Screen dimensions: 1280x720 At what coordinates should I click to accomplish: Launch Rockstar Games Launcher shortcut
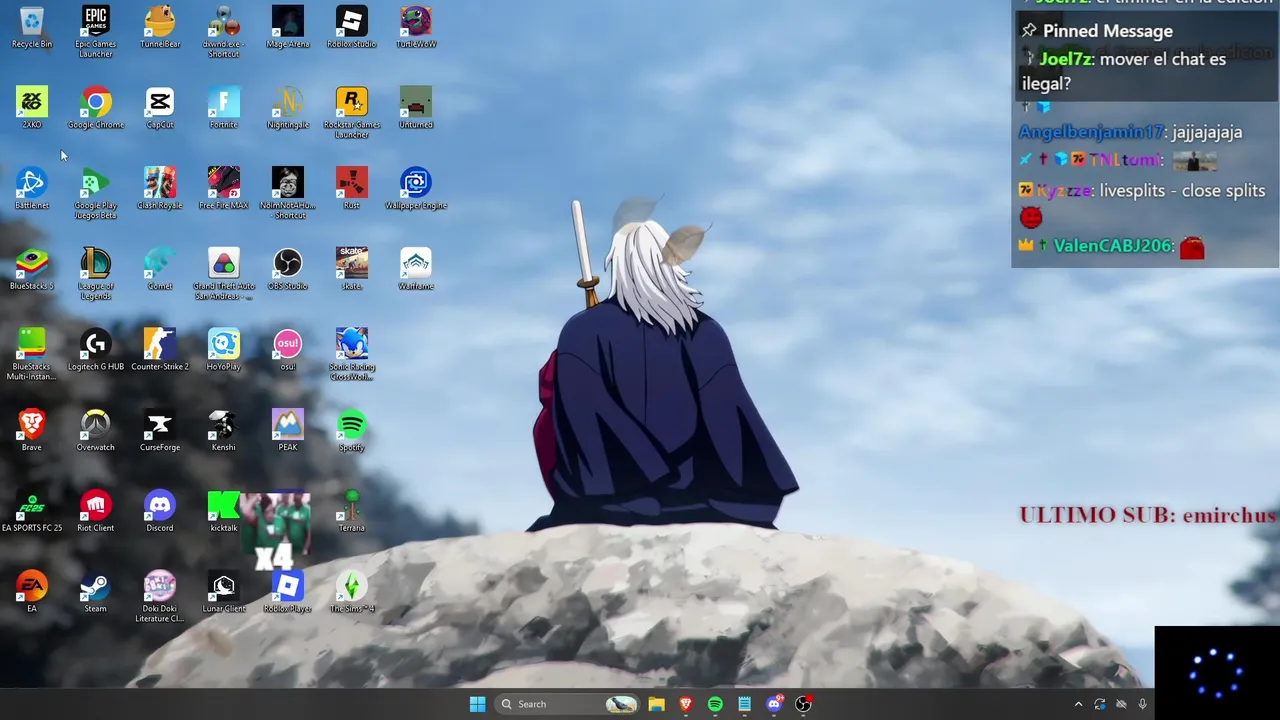352,113
